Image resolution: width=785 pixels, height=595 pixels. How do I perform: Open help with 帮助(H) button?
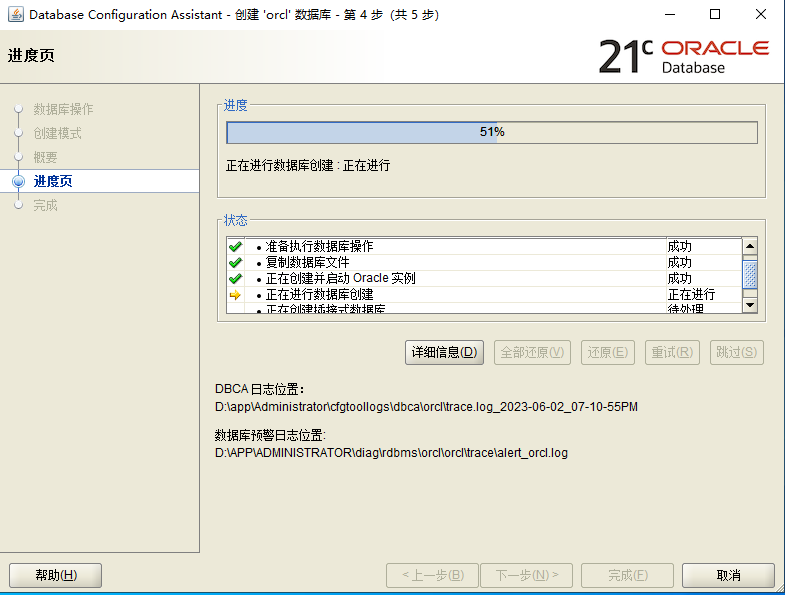tap(56, 575)
